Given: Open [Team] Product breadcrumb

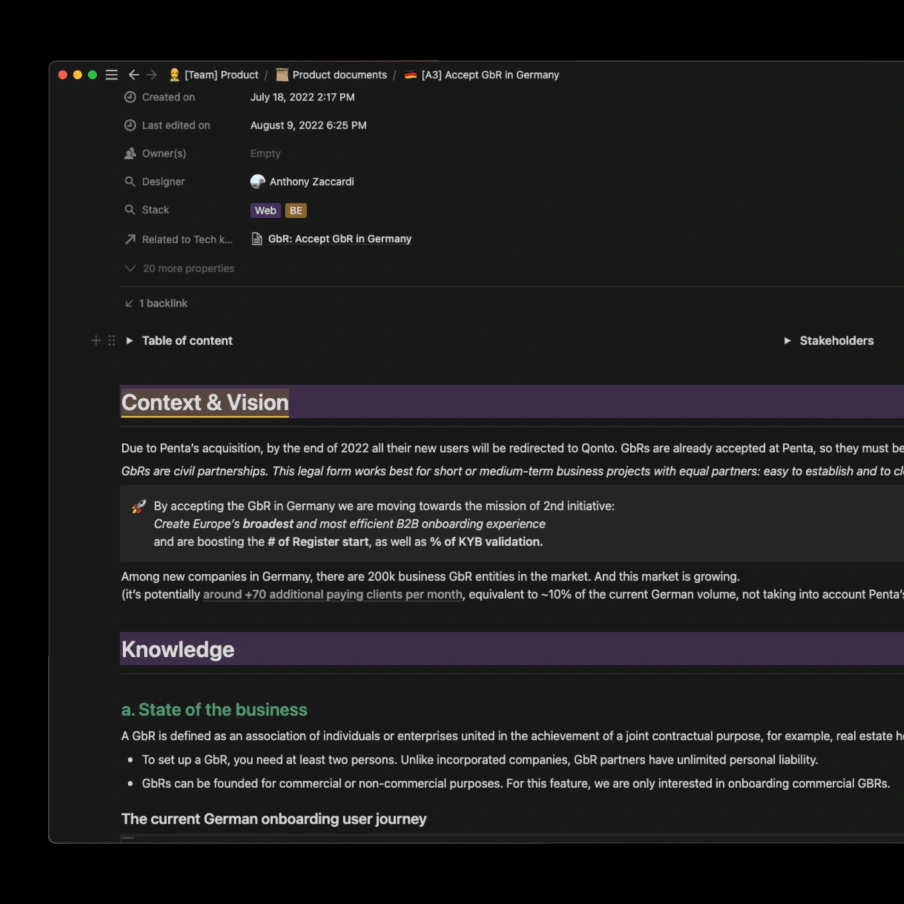Looking at the screenshot, I should pyautogui.click(x=214, y=75).
